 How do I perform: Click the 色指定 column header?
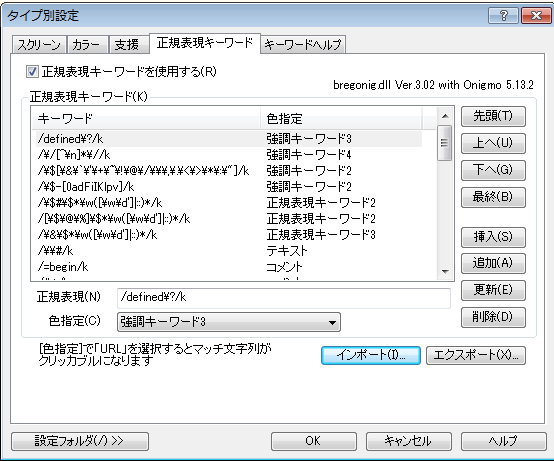[x=341, y=119]
